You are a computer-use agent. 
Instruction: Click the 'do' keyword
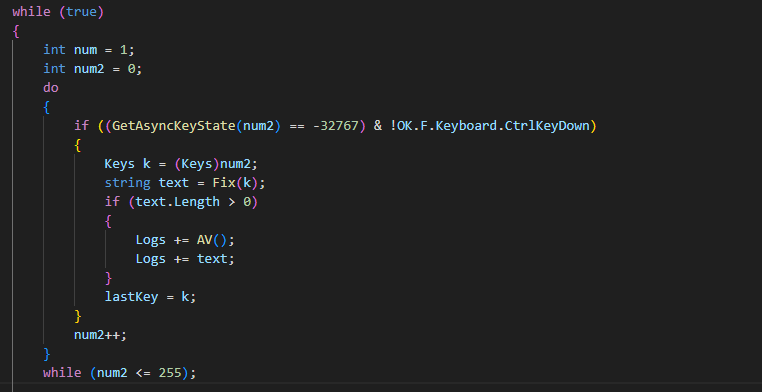51,87
